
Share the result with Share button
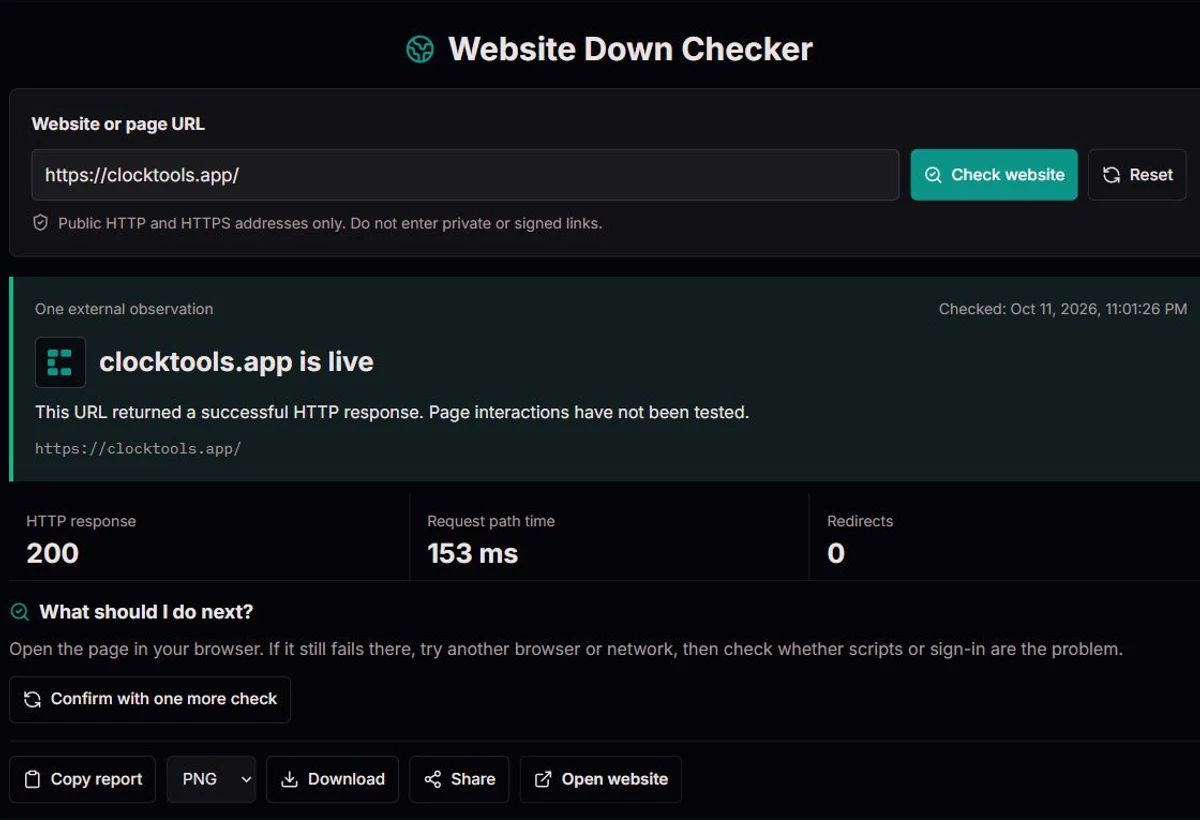[459, 779]
